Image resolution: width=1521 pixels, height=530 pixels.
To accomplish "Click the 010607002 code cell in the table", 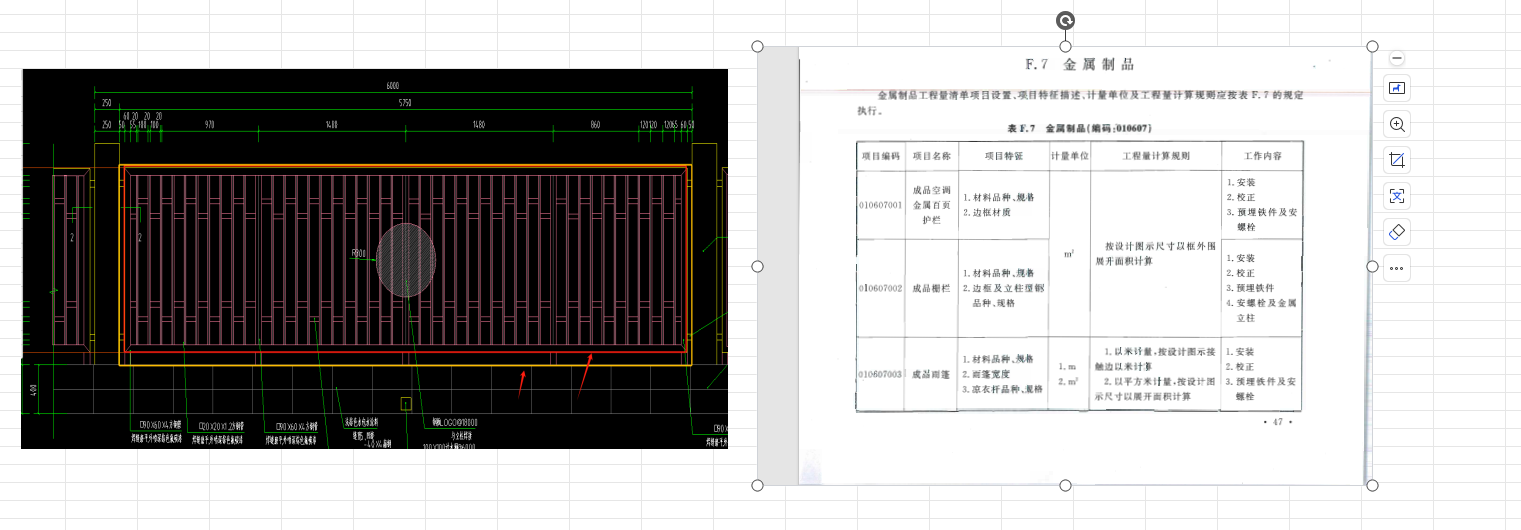I will [880, 288].
